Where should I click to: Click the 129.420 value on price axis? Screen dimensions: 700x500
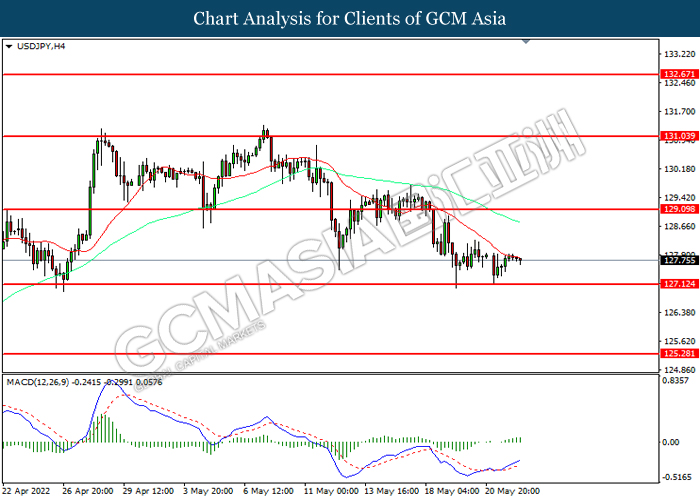pyautogui.click(x=679, y=198)
